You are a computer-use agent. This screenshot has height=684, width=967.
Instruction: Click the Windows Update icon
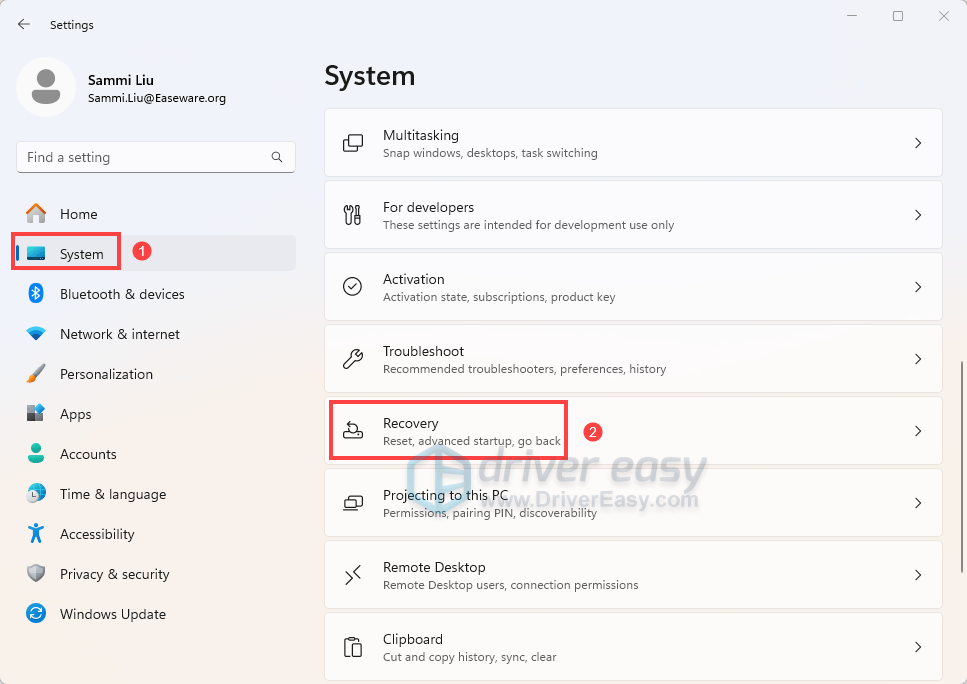click(36, 613)
